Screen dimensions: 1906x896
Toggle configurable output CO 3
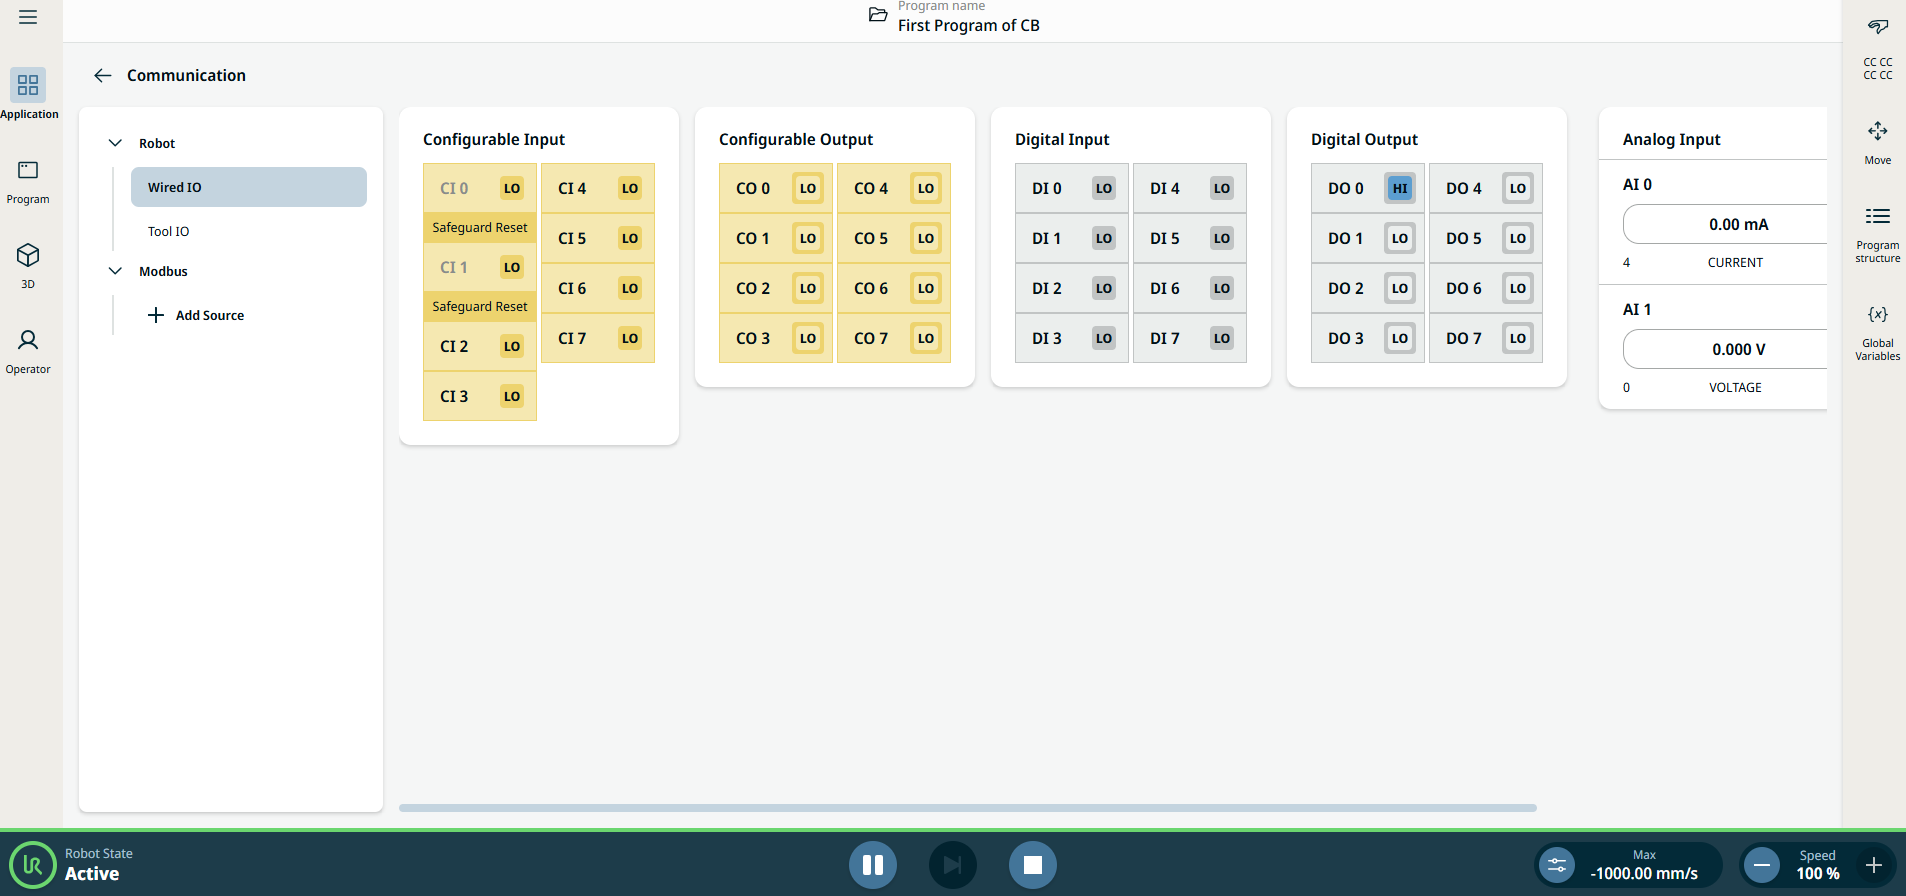[807, 338]
